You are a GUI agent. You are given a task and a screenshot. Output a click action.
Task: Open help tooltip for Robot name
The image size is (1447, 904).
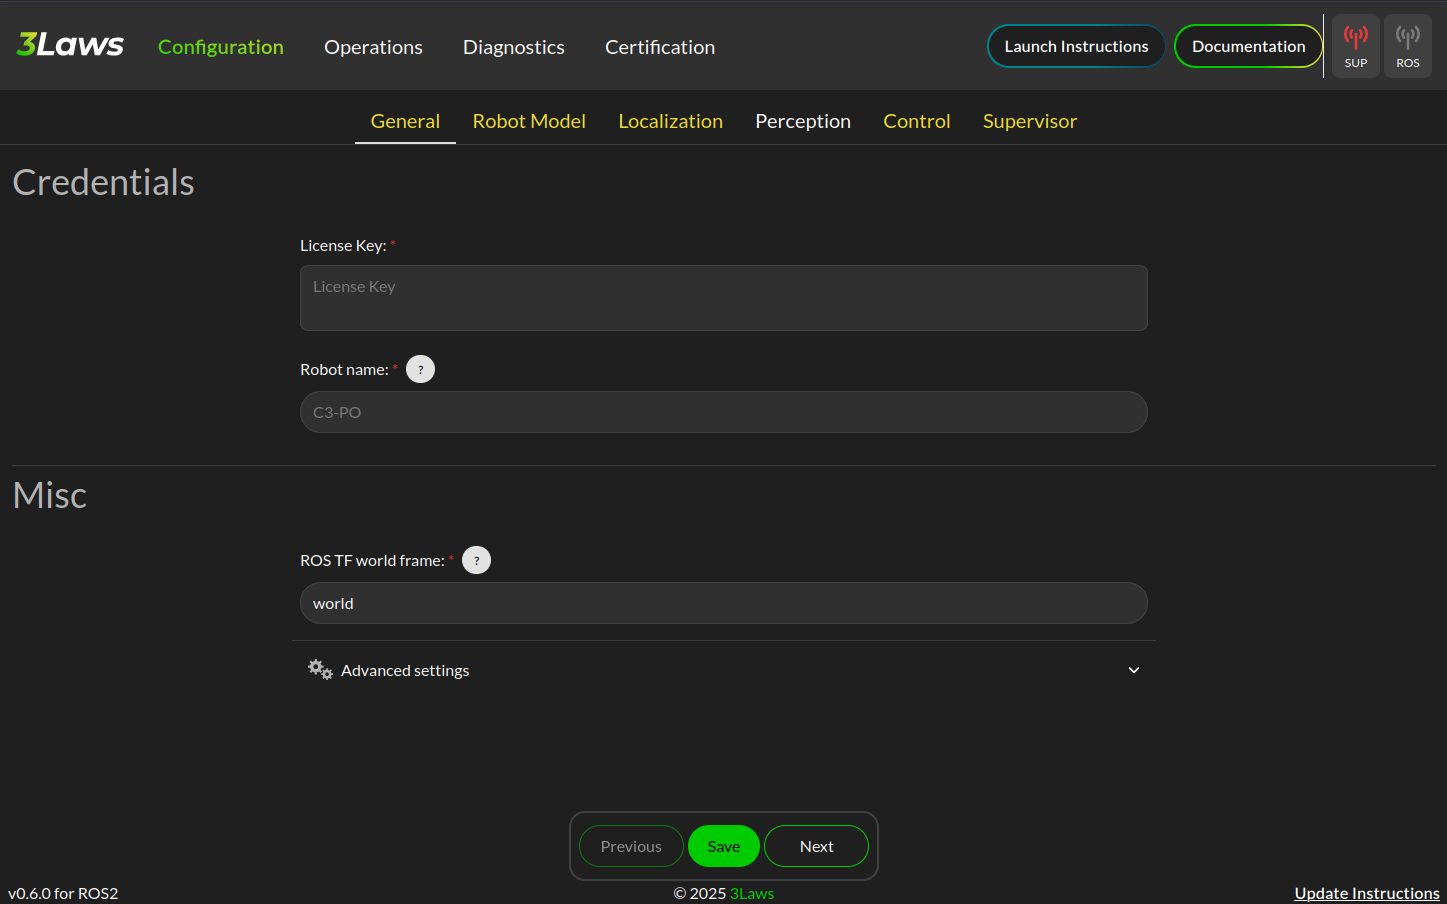(420, 369)
